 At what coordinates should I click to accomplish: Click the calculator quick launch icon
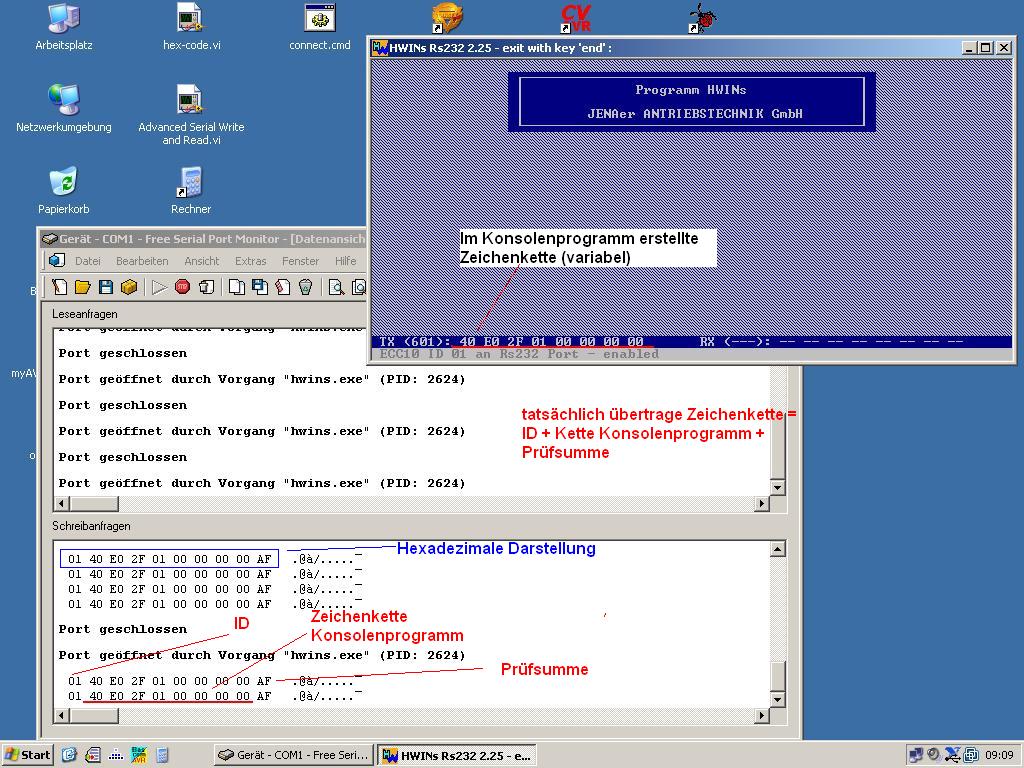coord(162,755)
